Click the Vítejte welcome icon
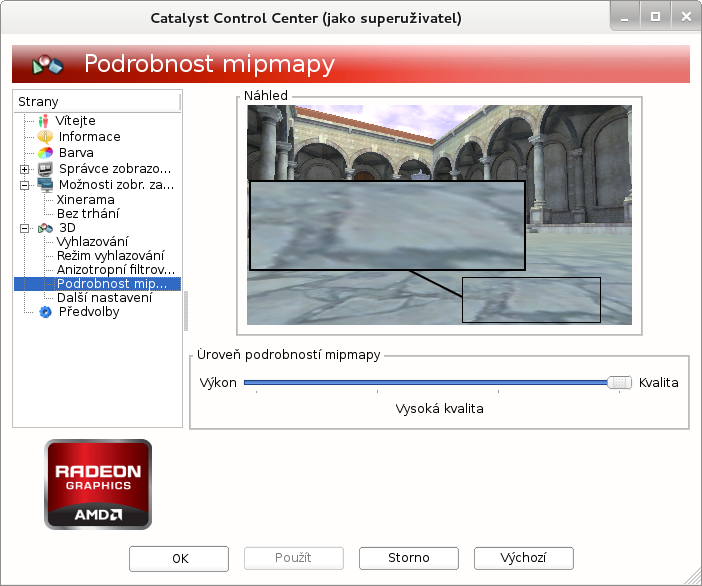The width and height of the screenshot is (702, 586). point(43,121)
